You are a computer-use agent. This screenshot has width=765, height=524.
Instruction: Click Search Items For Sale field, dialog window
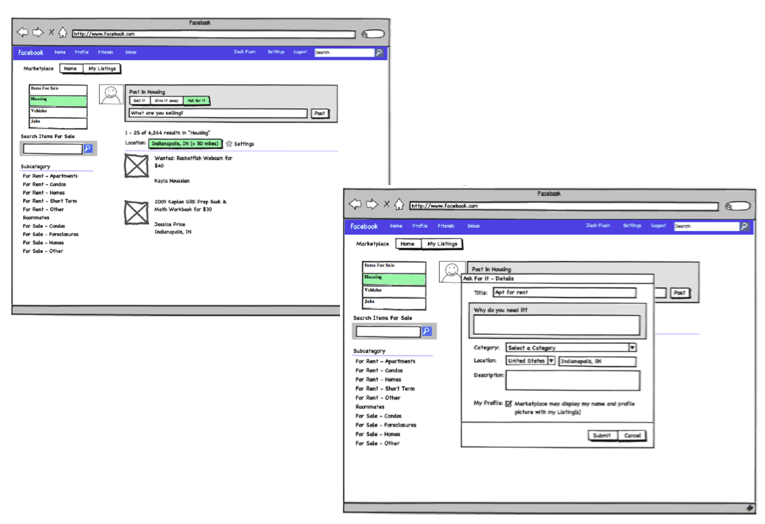coord(388,331)
